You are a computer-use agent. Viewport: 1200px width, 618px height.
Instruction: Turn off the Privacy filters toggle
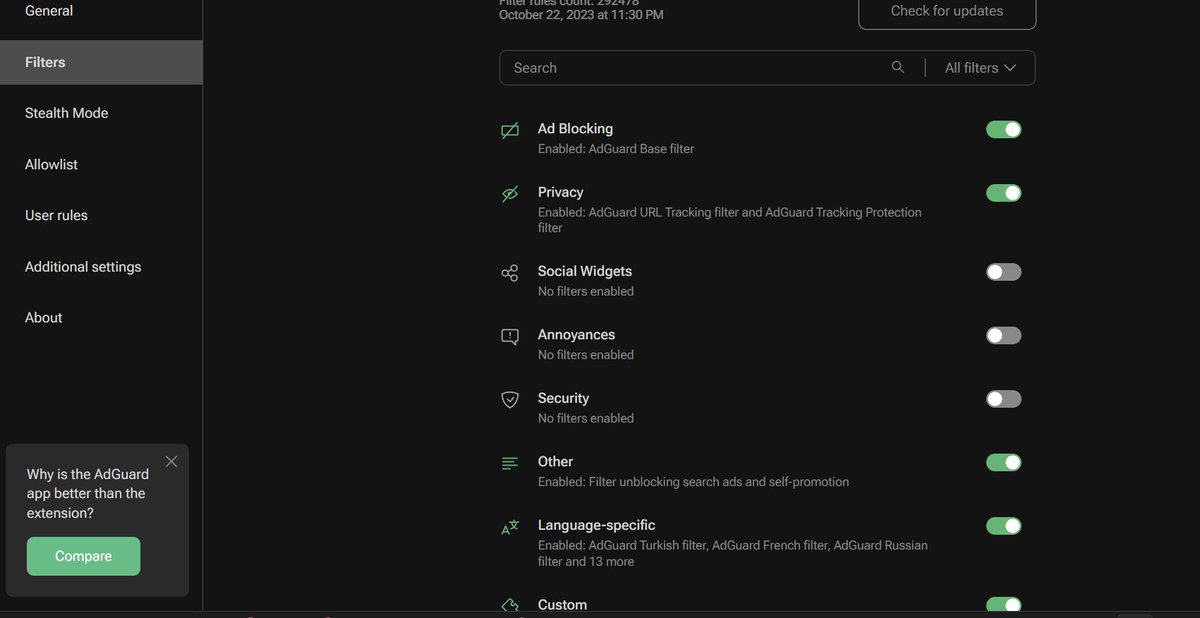[1004, 193]
